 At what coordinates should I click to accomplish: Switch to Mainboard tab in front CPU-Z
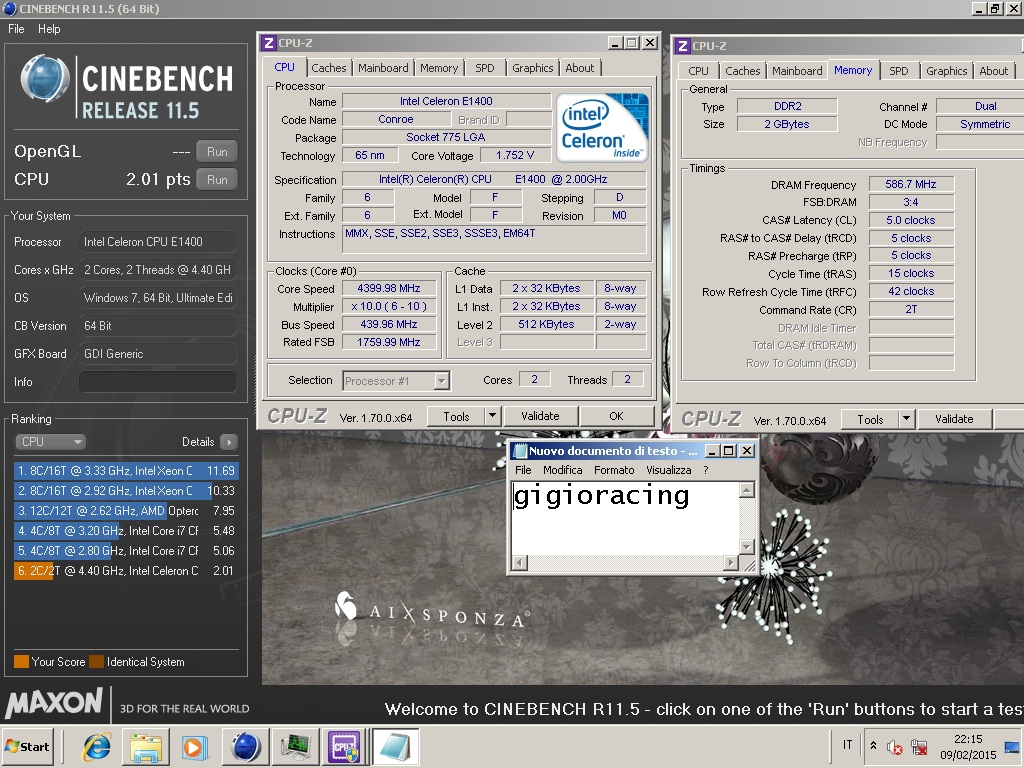coord(383,68)
